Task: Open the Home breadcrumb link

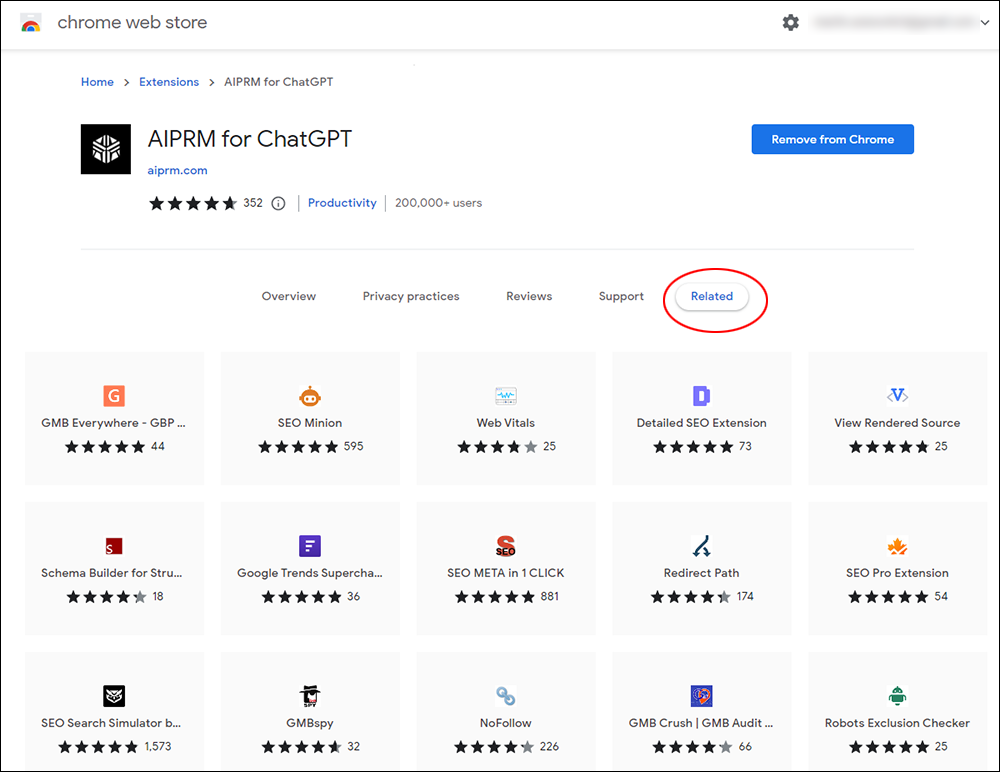Action: pyautogui.click(x=97, y=82)
